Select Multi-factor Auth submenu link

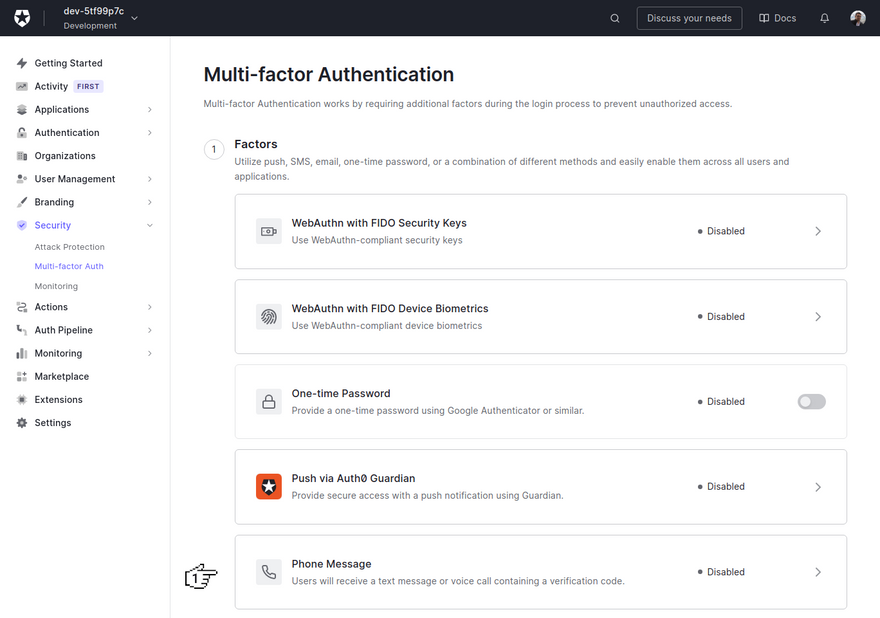(x=69, y=266)
